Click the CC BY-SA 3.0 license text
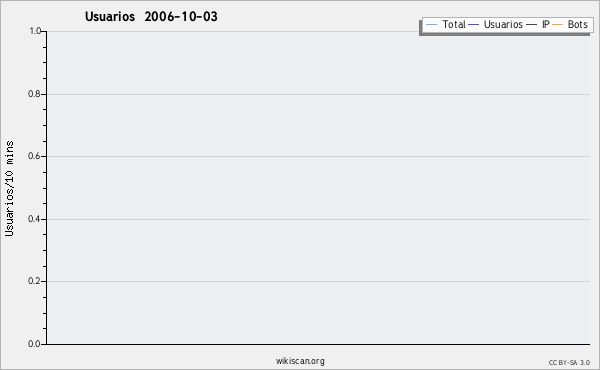The width and height of the screenshot is (600, 370). [569, 362]
